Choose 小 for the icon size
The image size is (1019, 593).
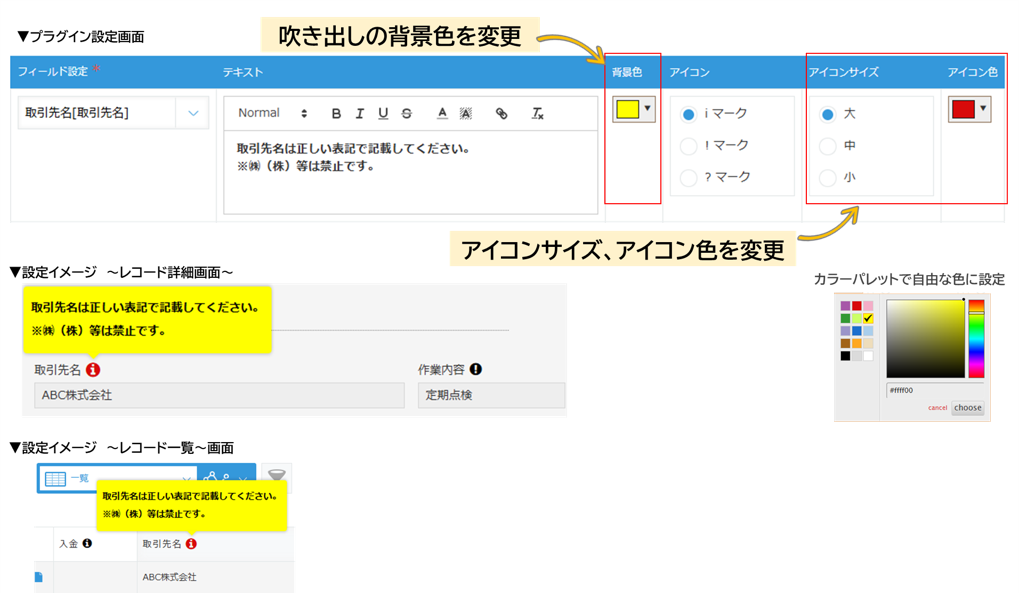(829, 178)
